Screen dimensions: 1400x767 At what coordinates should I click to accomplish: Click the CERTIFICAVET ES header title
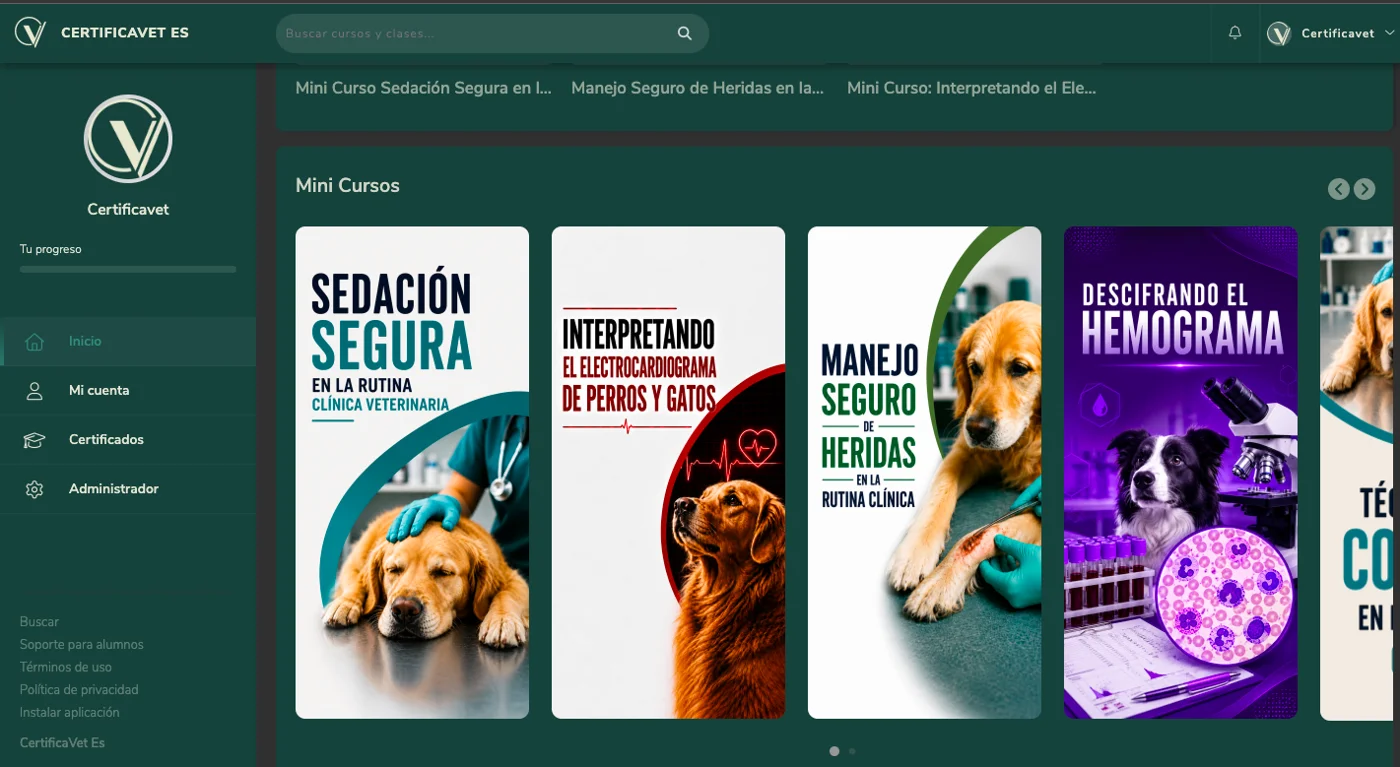tap(125, 33)
